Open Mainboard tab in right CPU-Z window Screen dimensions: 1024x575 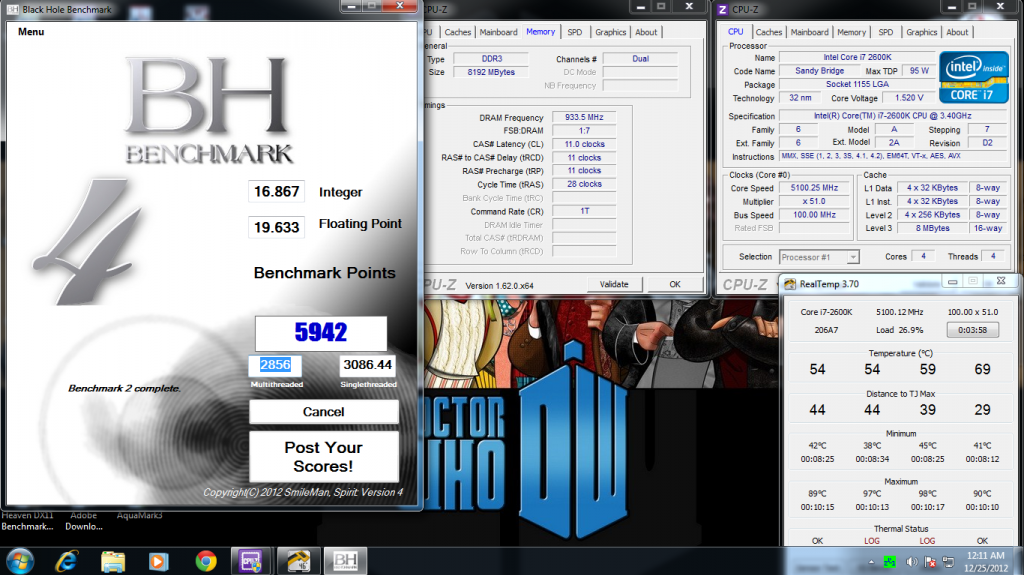tap(809, 32)
